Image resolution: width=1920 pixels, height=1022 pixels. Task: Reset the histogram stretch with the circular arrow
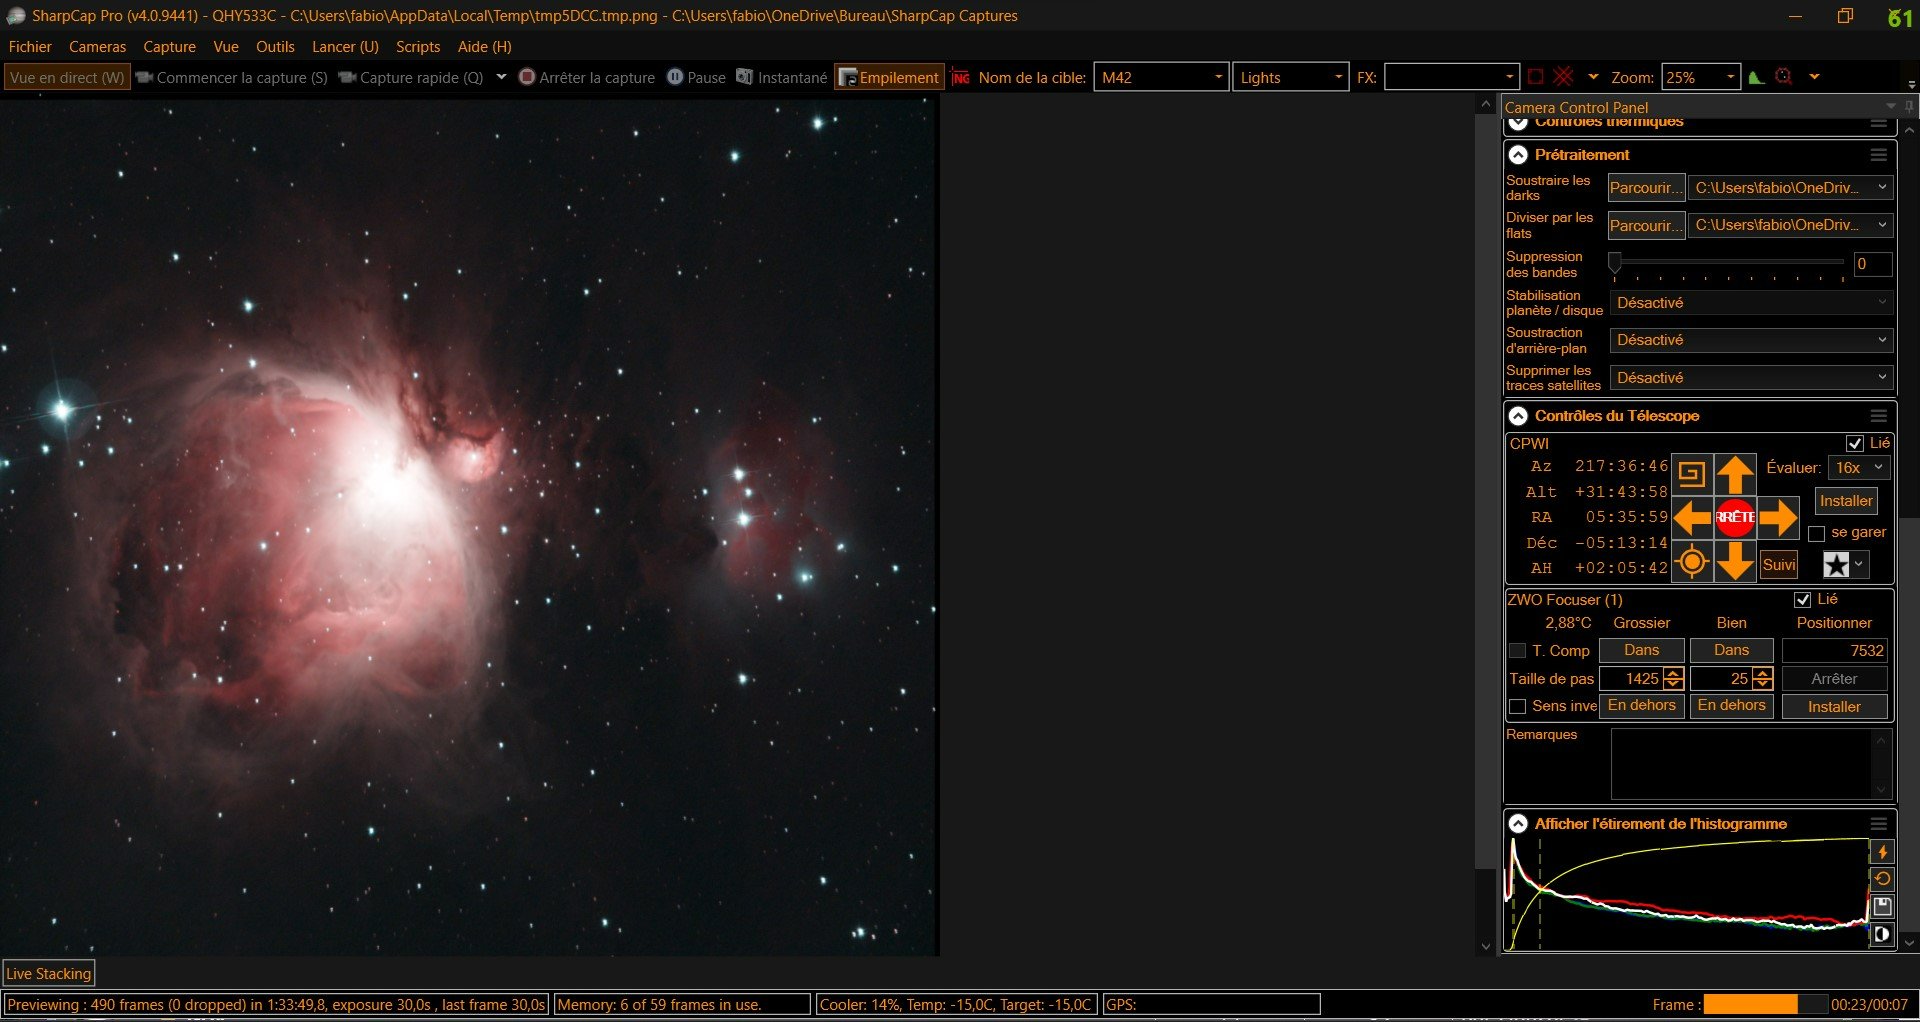1882,879
